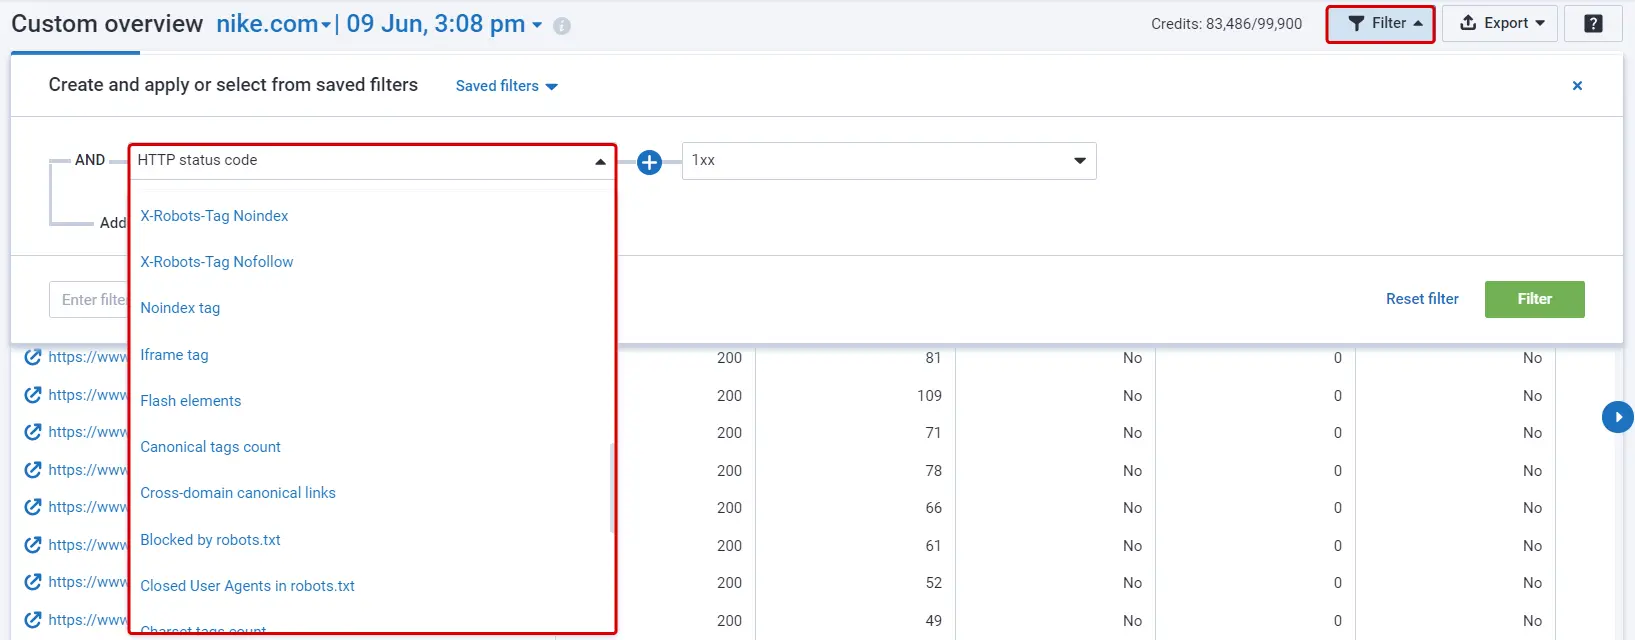
Task: Open the 1xx value dropdown
Action: [889, 161]
